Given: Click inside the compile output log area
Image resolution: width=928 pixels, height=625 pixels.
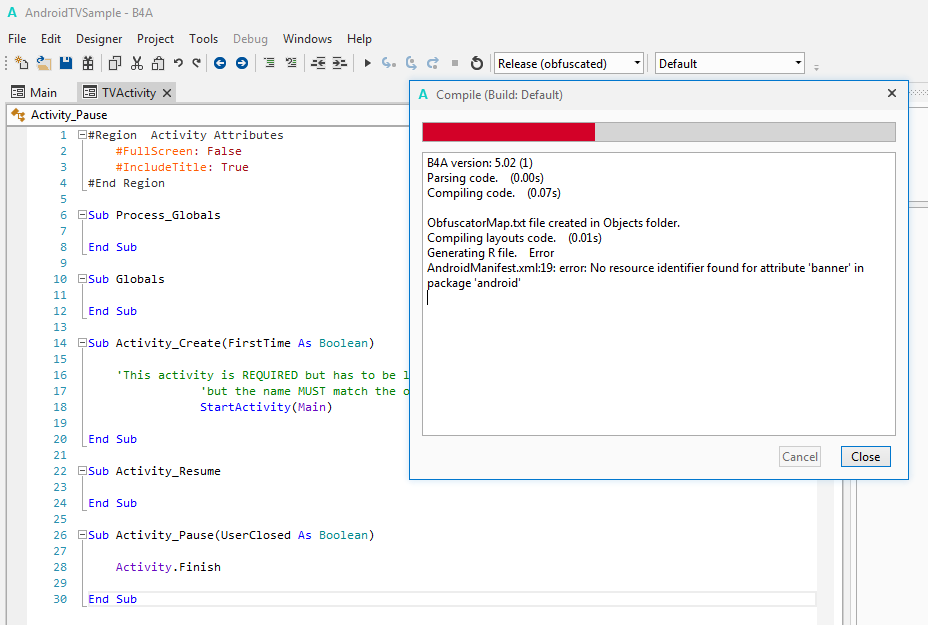Looking at the screenshot, I should point(658,360).
